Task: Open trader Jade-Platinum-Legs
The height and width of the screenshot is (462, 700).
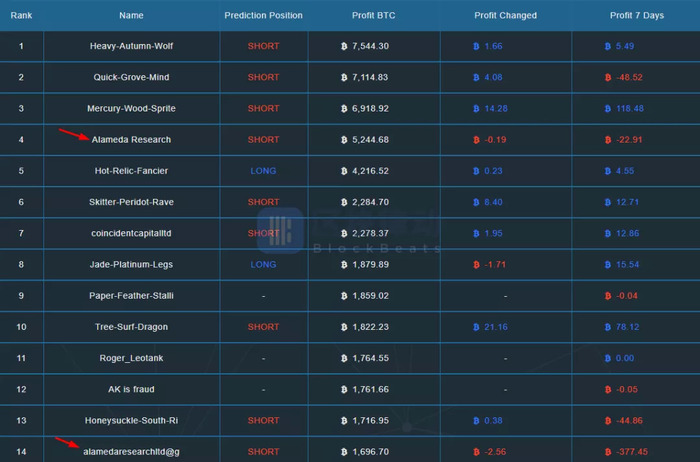Action: click(x=131, y=265)
